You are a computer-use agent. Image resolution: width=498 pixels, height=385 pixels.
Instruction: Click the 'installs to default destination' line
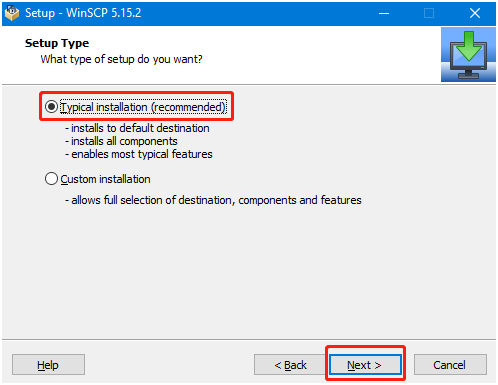point(137,128)
